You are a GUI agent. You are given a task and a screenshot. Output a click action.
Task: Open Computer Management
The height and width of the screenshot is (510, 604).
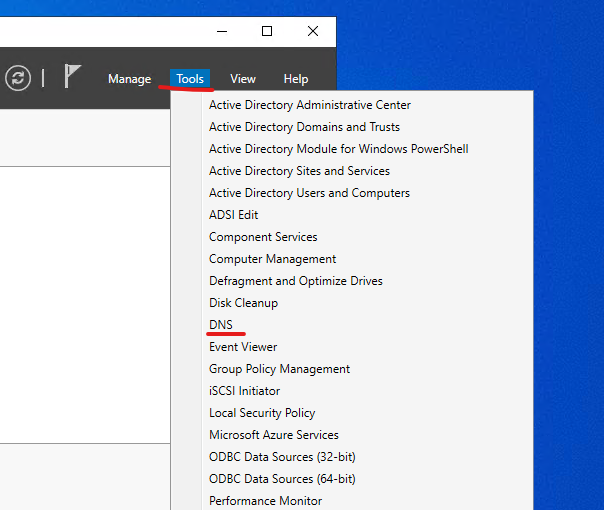(272, 259)
